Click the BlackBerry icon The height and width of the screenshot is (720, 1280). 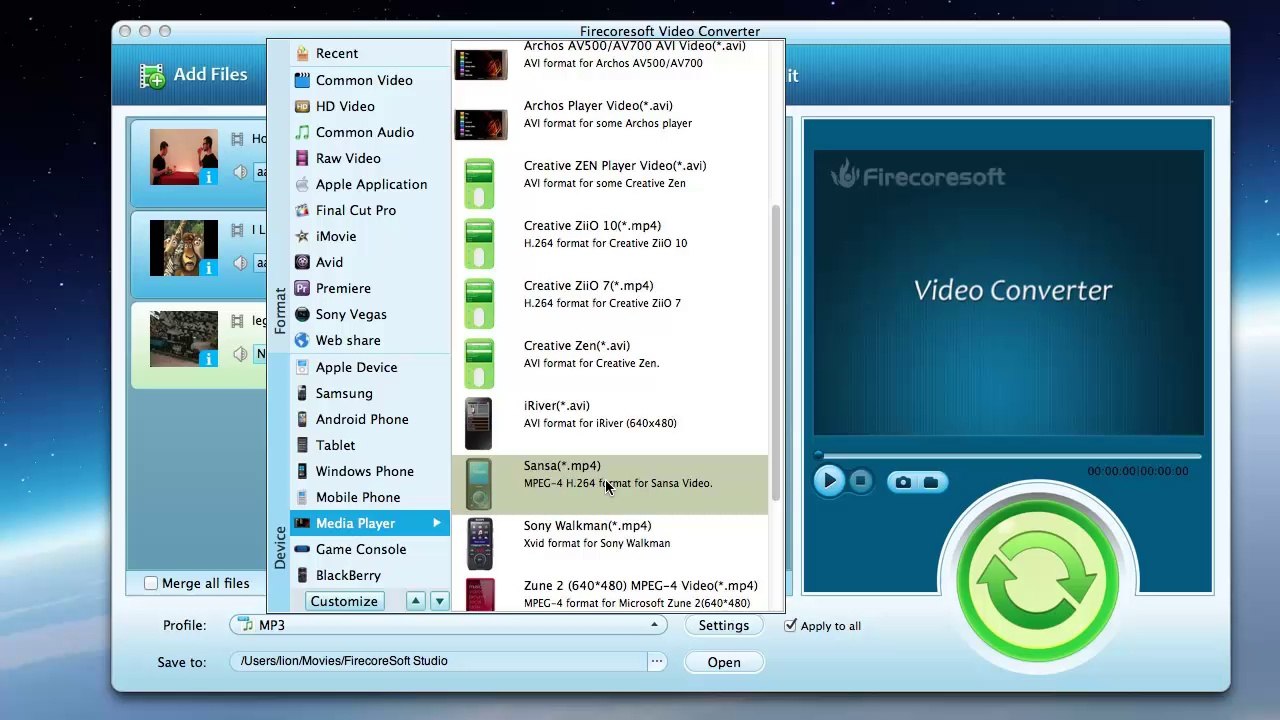pos(302,575)
